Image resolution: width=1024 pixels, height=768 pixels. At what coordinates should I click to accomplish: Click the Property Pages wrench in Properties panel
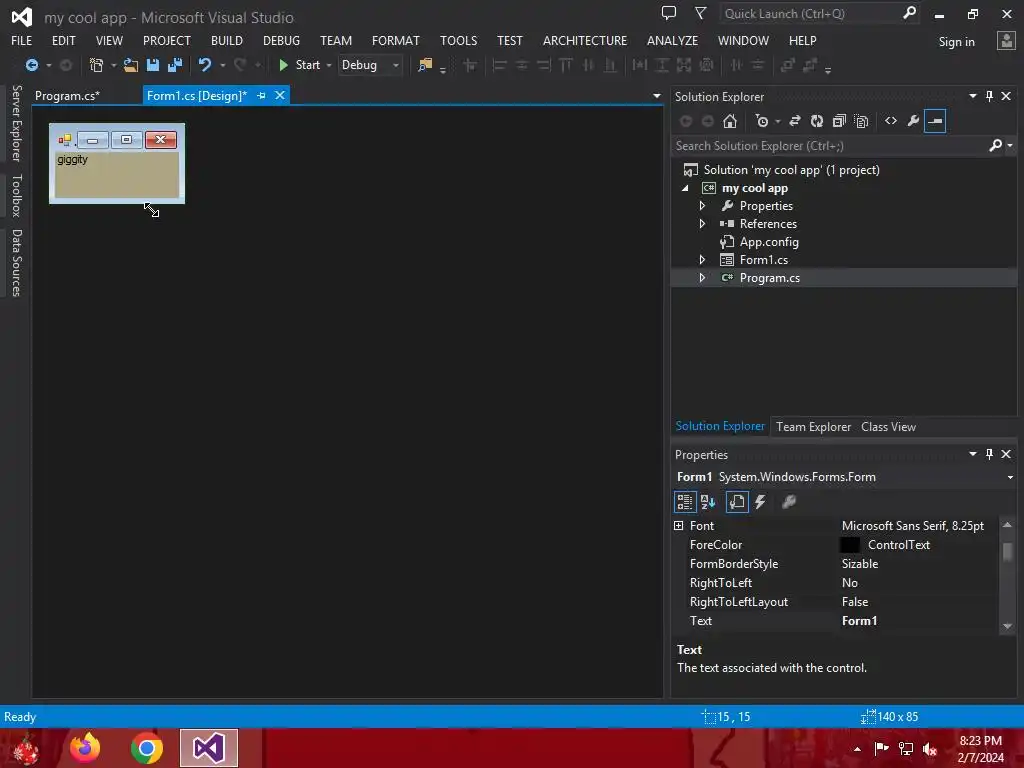pos(789,502)
